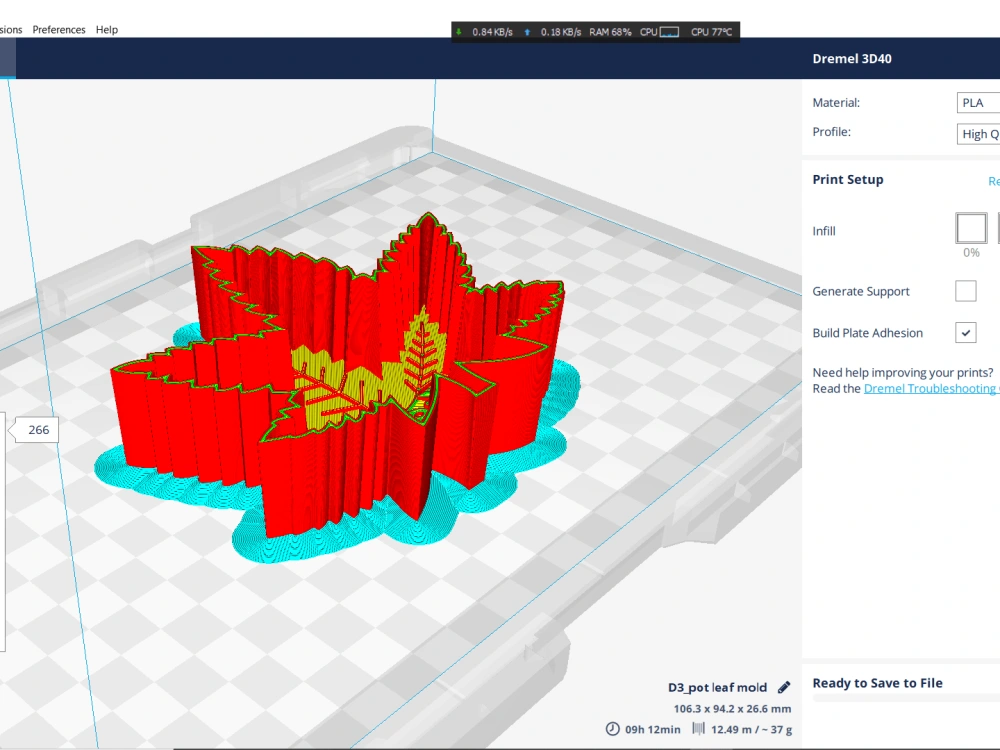This screenshot has height=750, width=1000.
Task: Click the layer number 266 field
Action: 38,430
